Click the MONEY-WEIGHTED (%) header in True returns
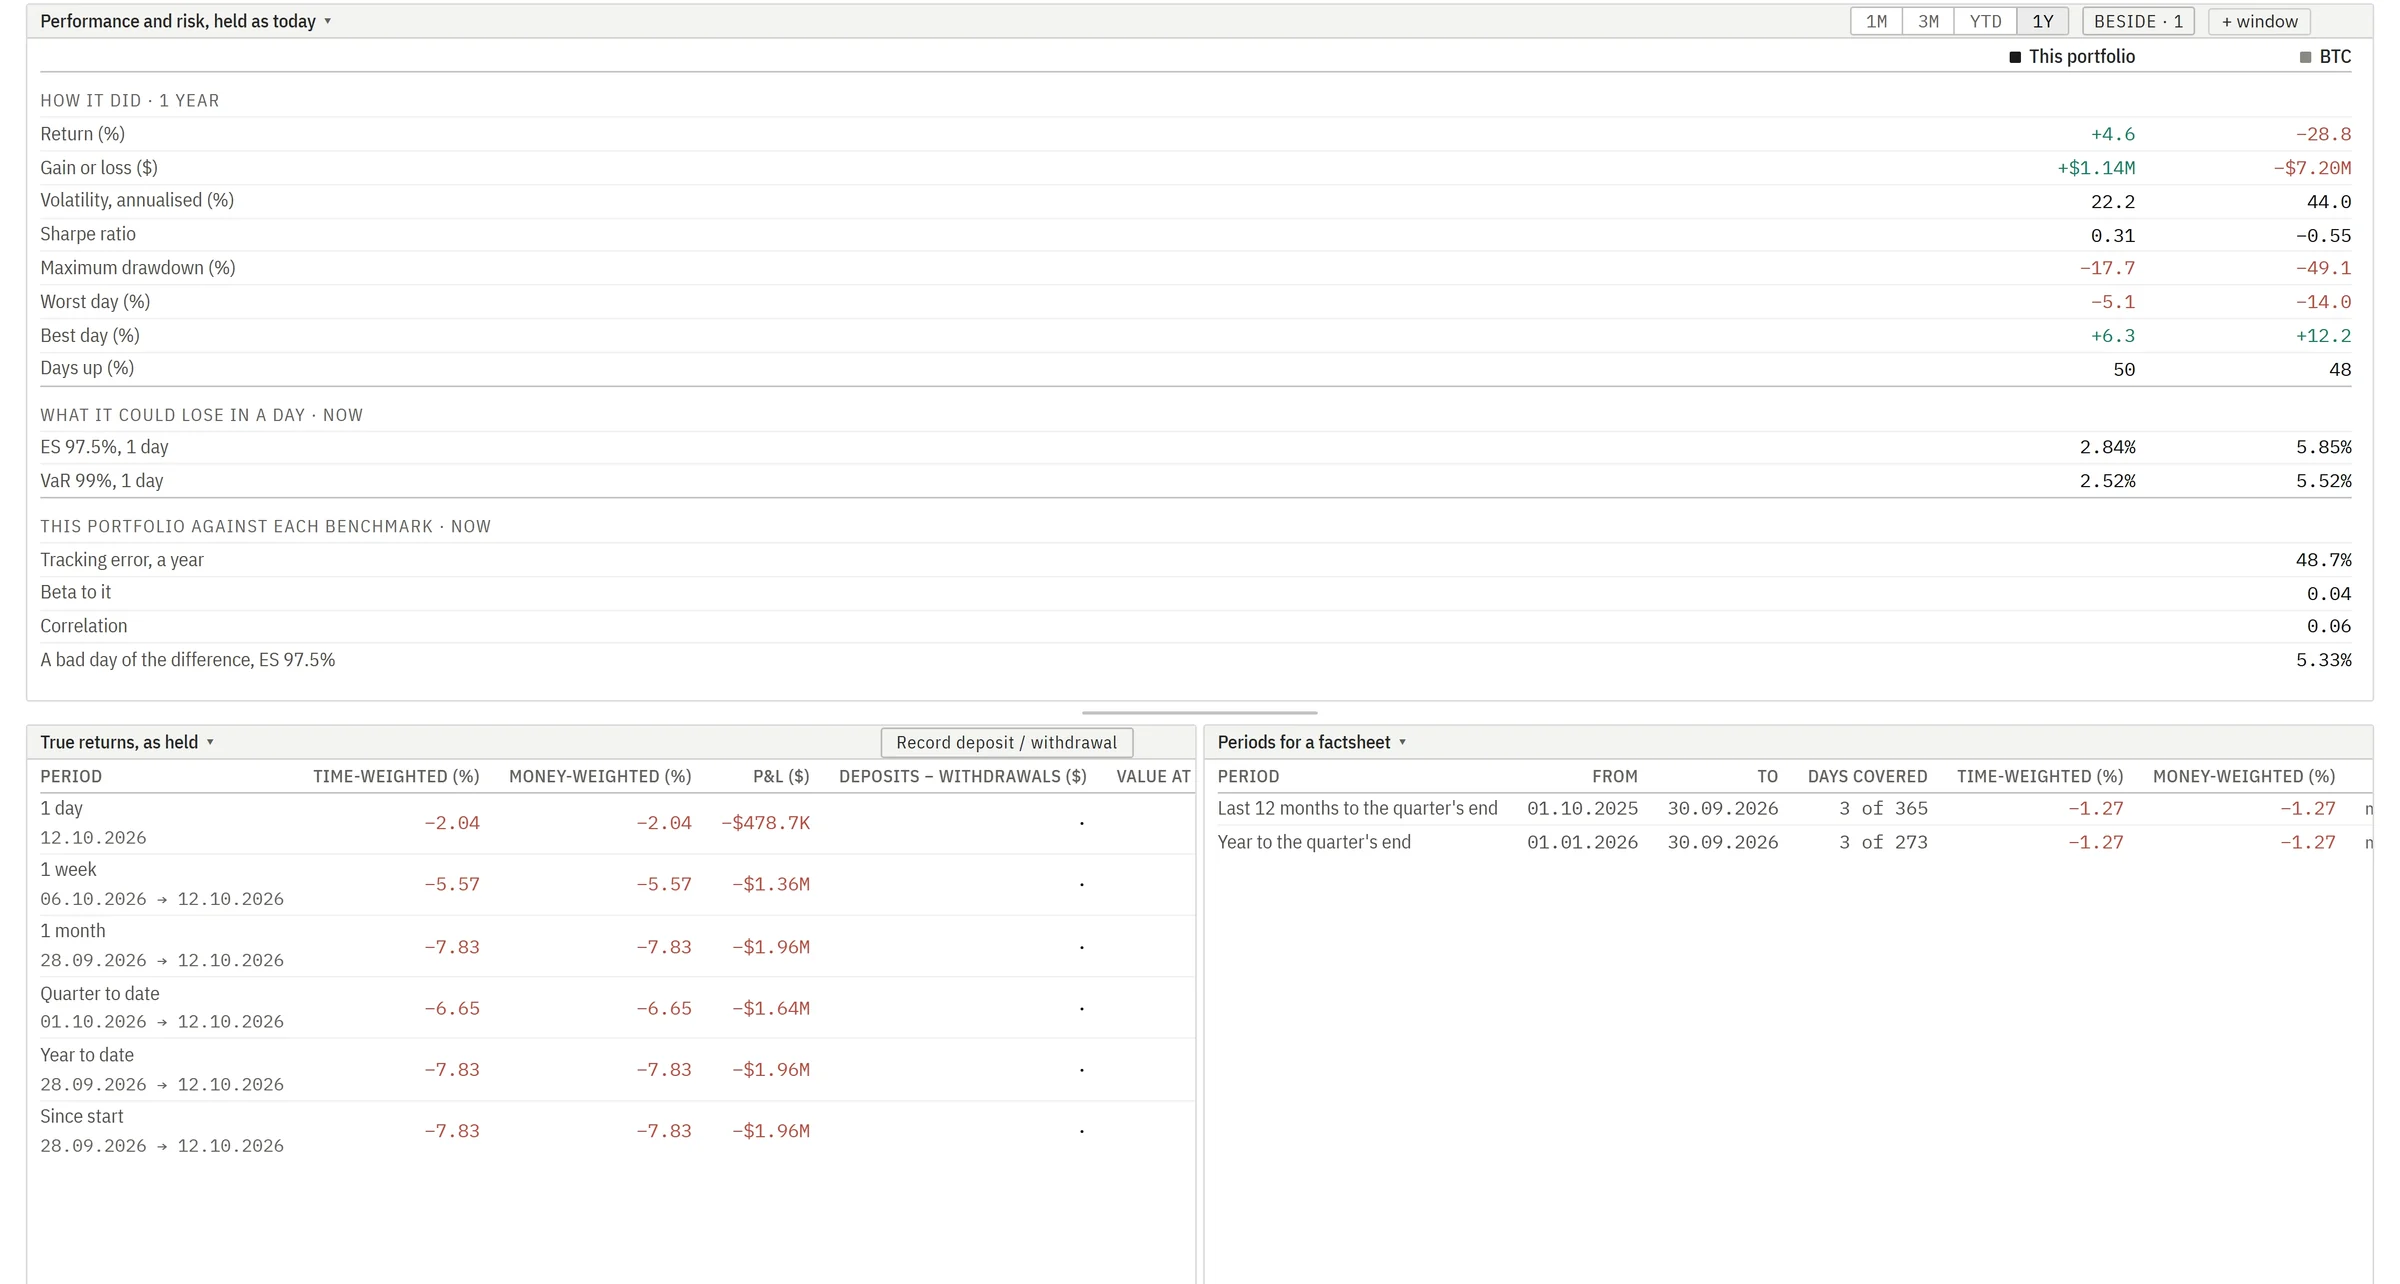 pyautogui.click(x=600, y=776)
